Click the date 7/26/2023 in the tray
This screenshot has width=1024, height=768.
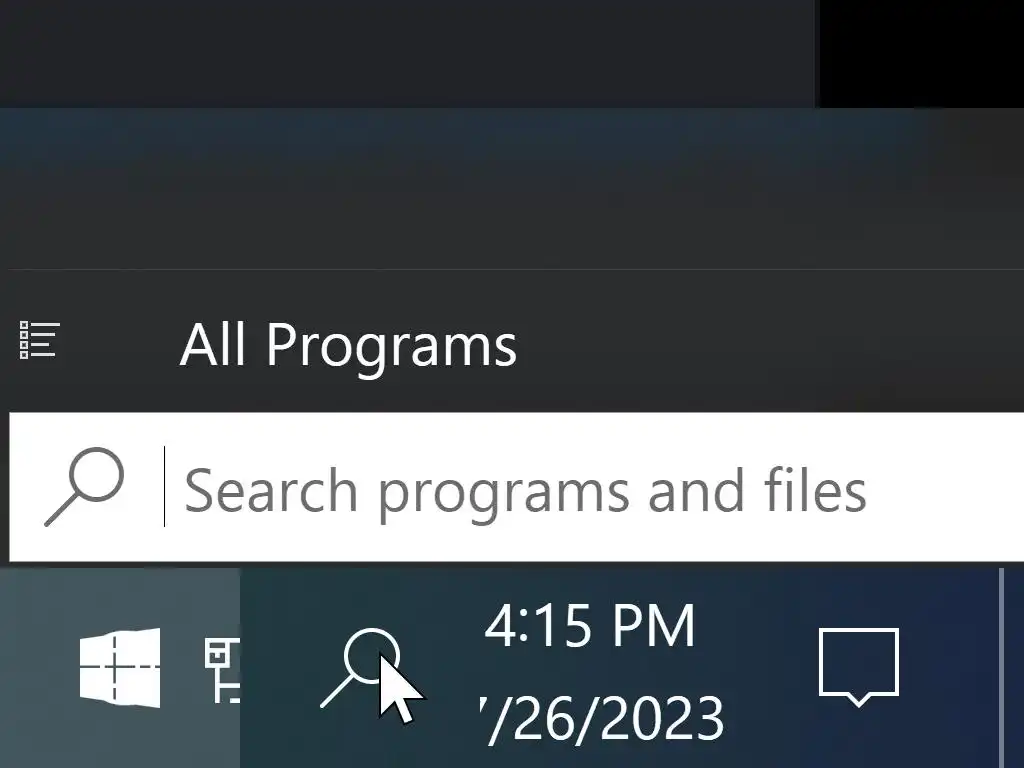[601, 718]
